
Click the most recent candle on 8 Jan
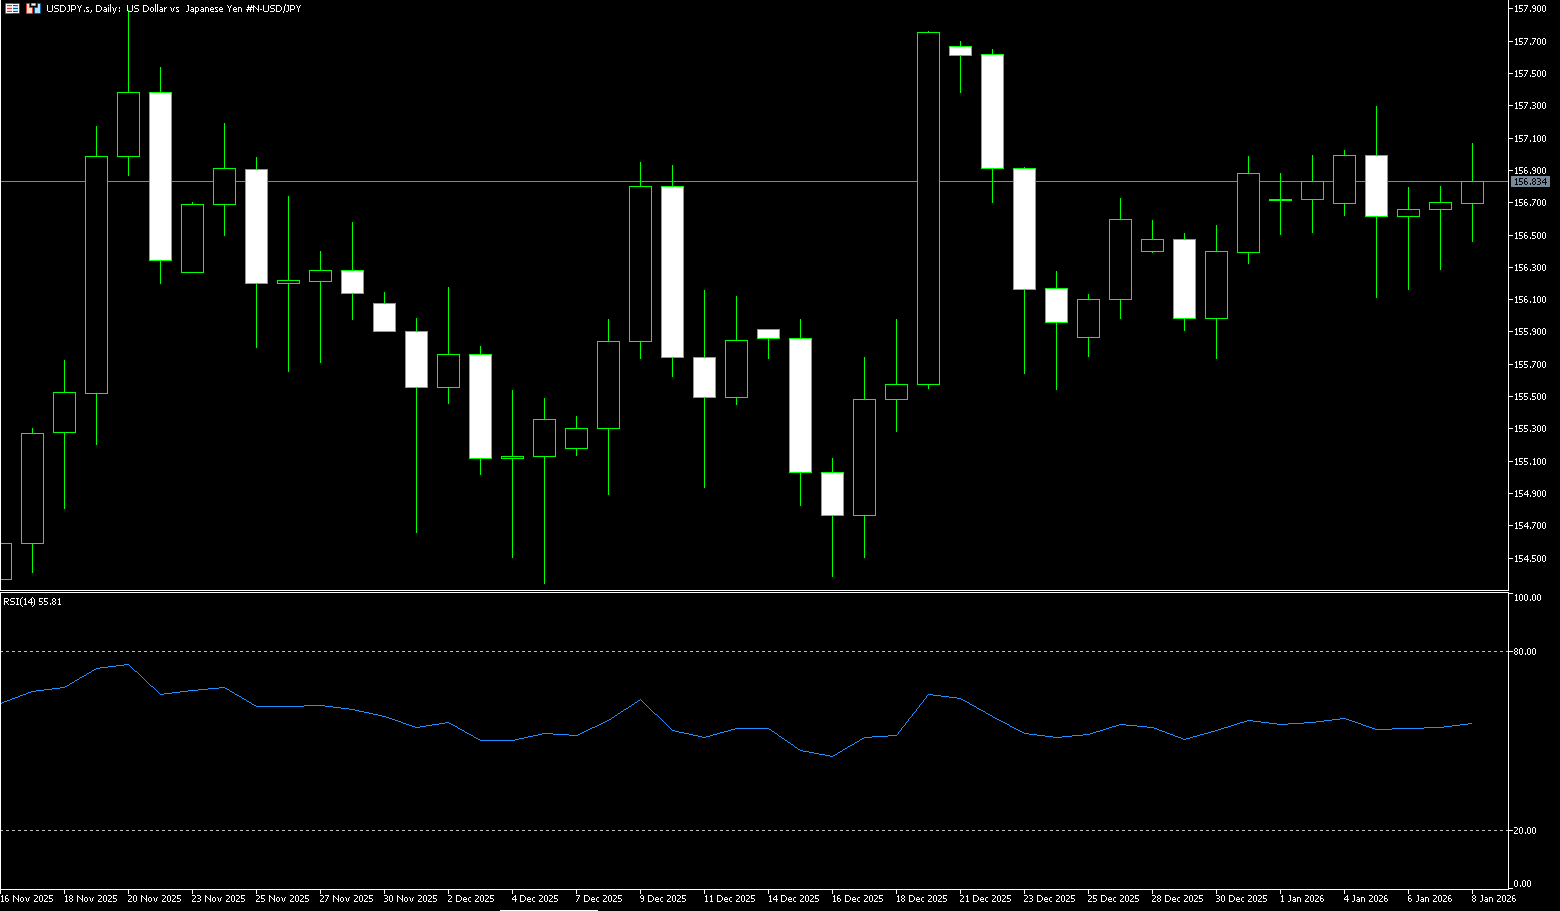coord(1472,192)
